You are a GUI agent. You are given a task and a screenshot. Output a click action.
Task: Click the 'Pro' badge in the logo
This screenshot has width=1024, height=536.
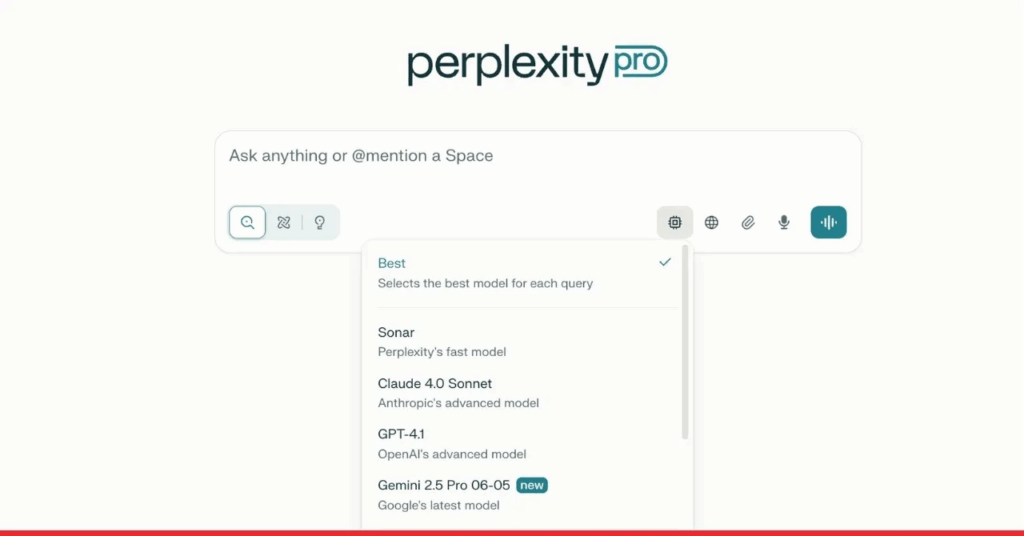coord(638,63)
